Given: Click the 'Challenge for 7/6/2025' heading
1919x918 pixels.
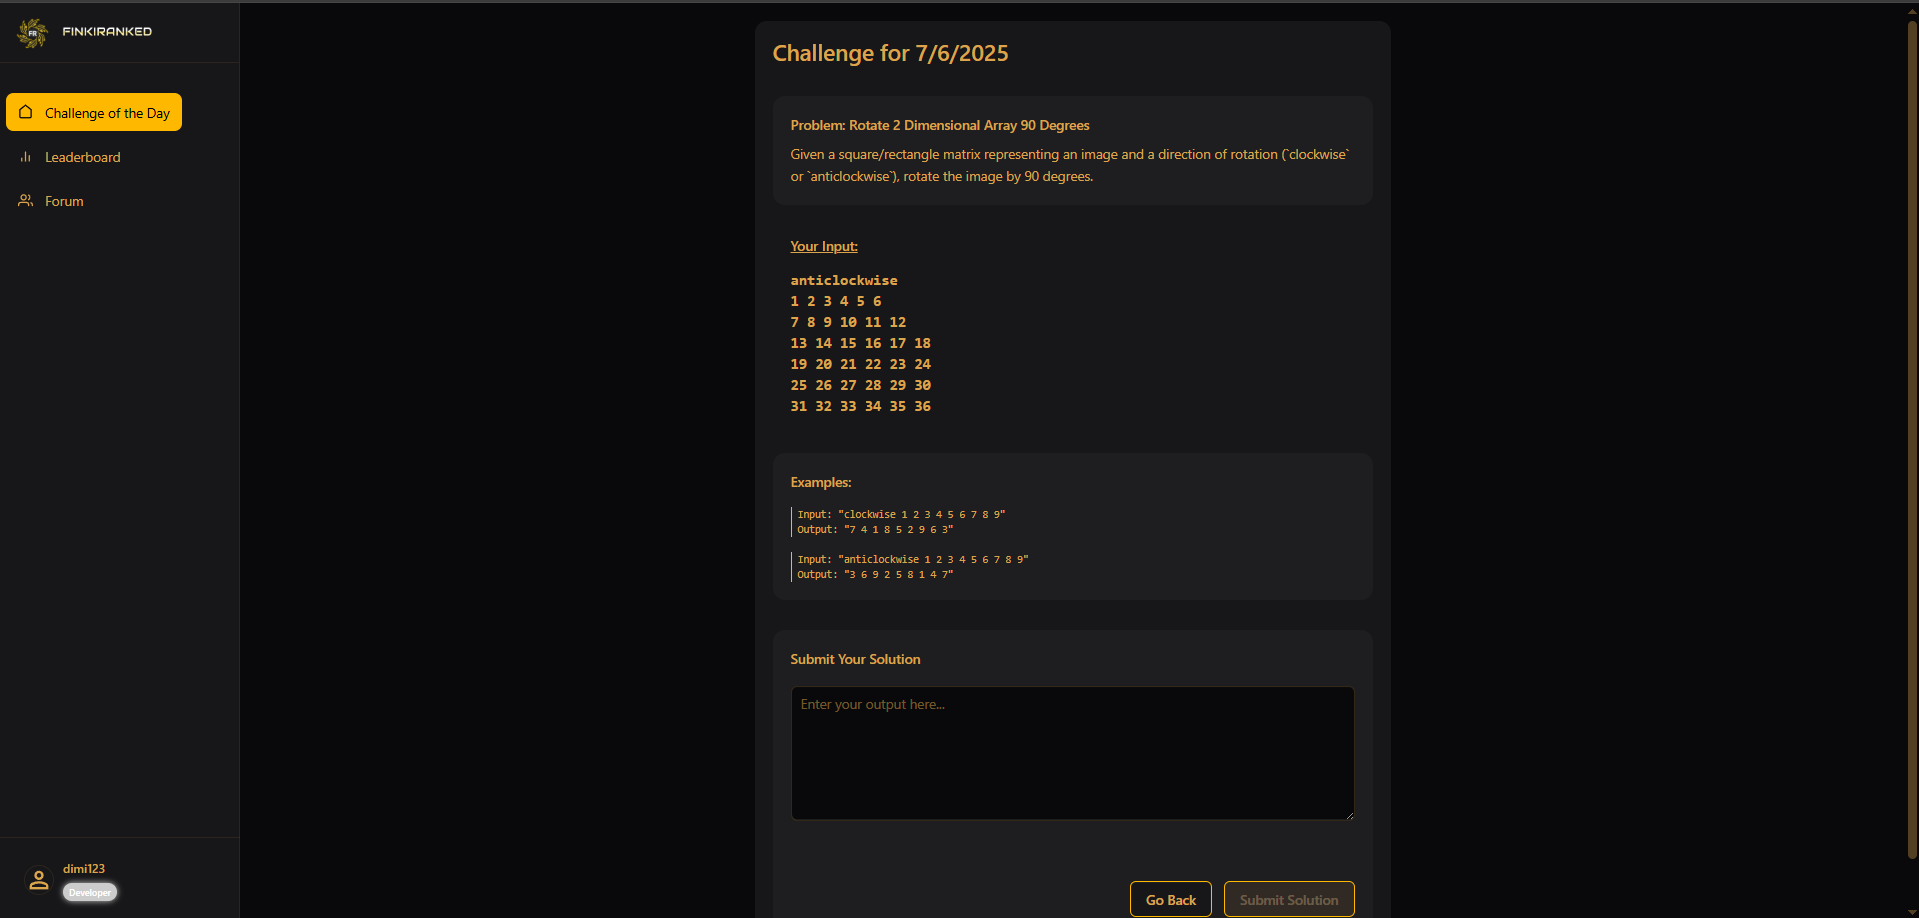Looking at the screenshot, I should point(890,54).
